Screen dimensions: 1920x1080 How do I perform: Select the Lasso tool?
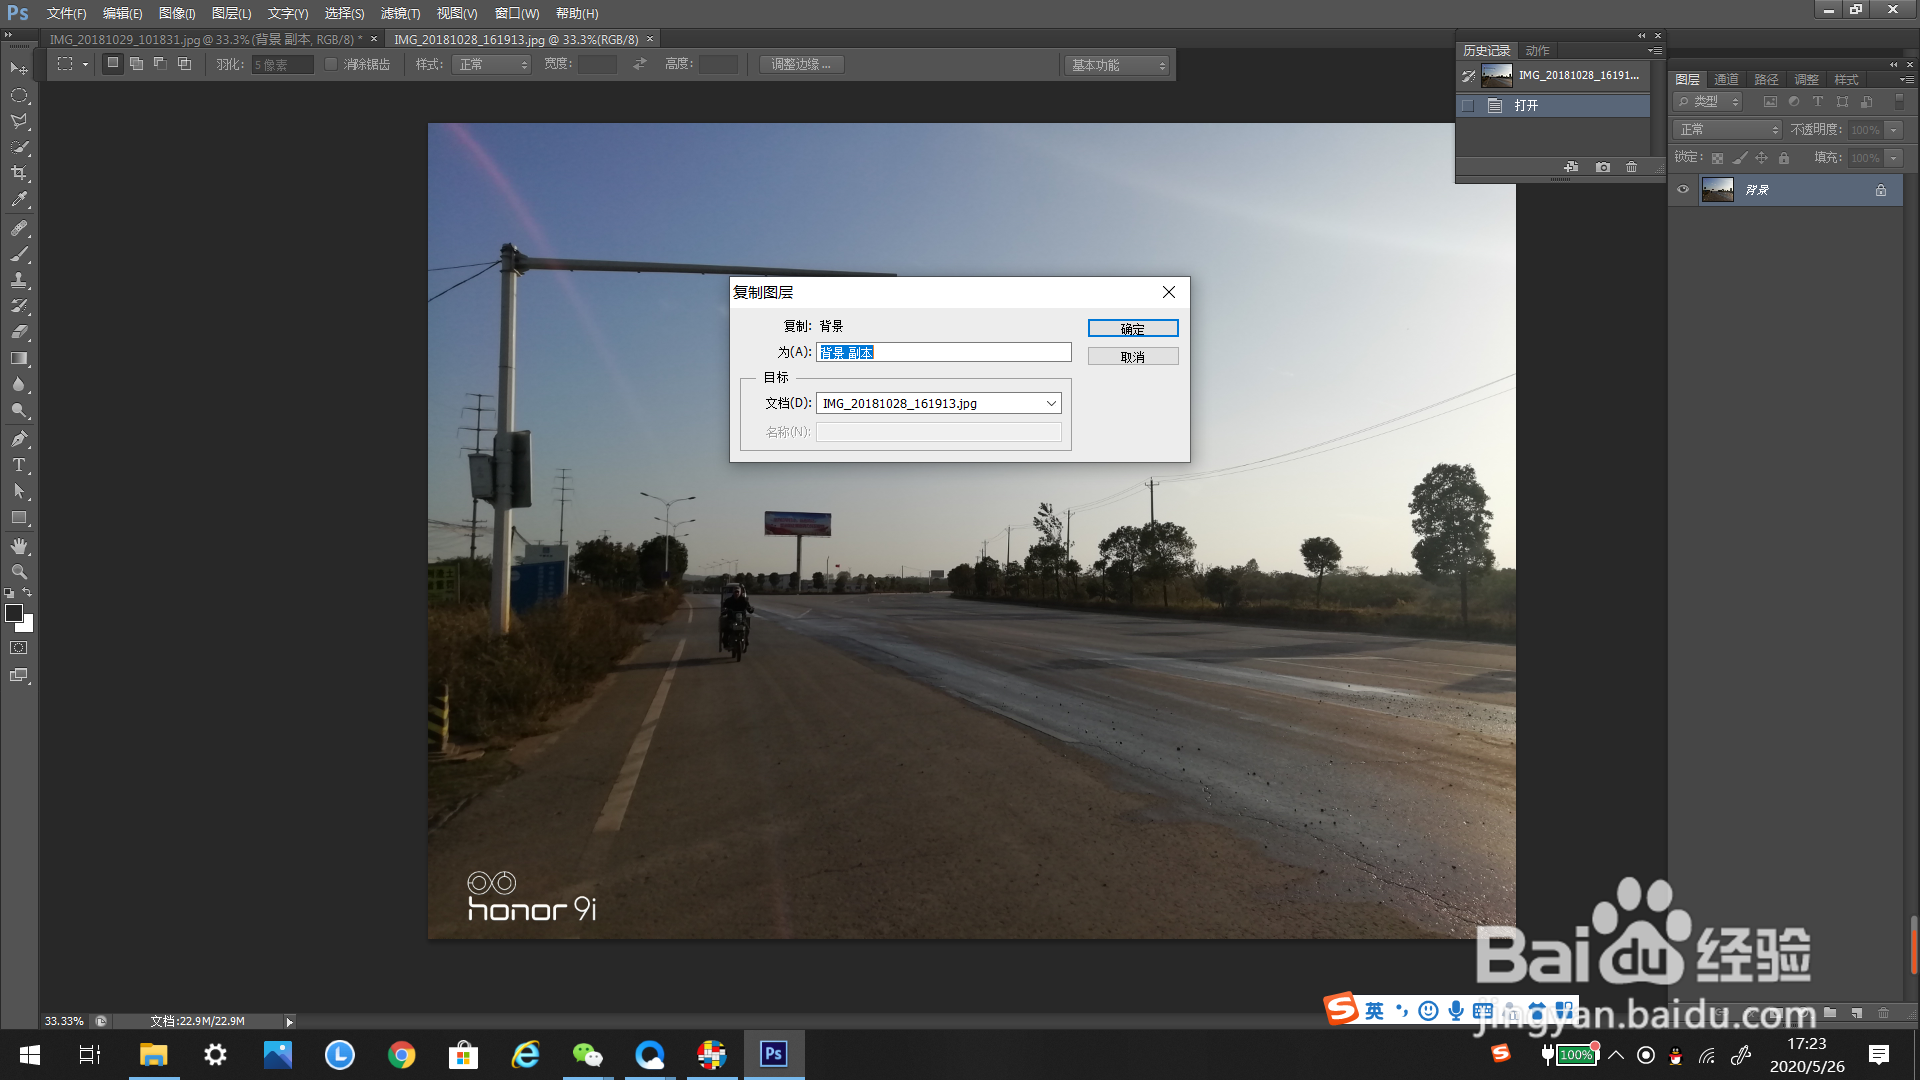[19, 121]
